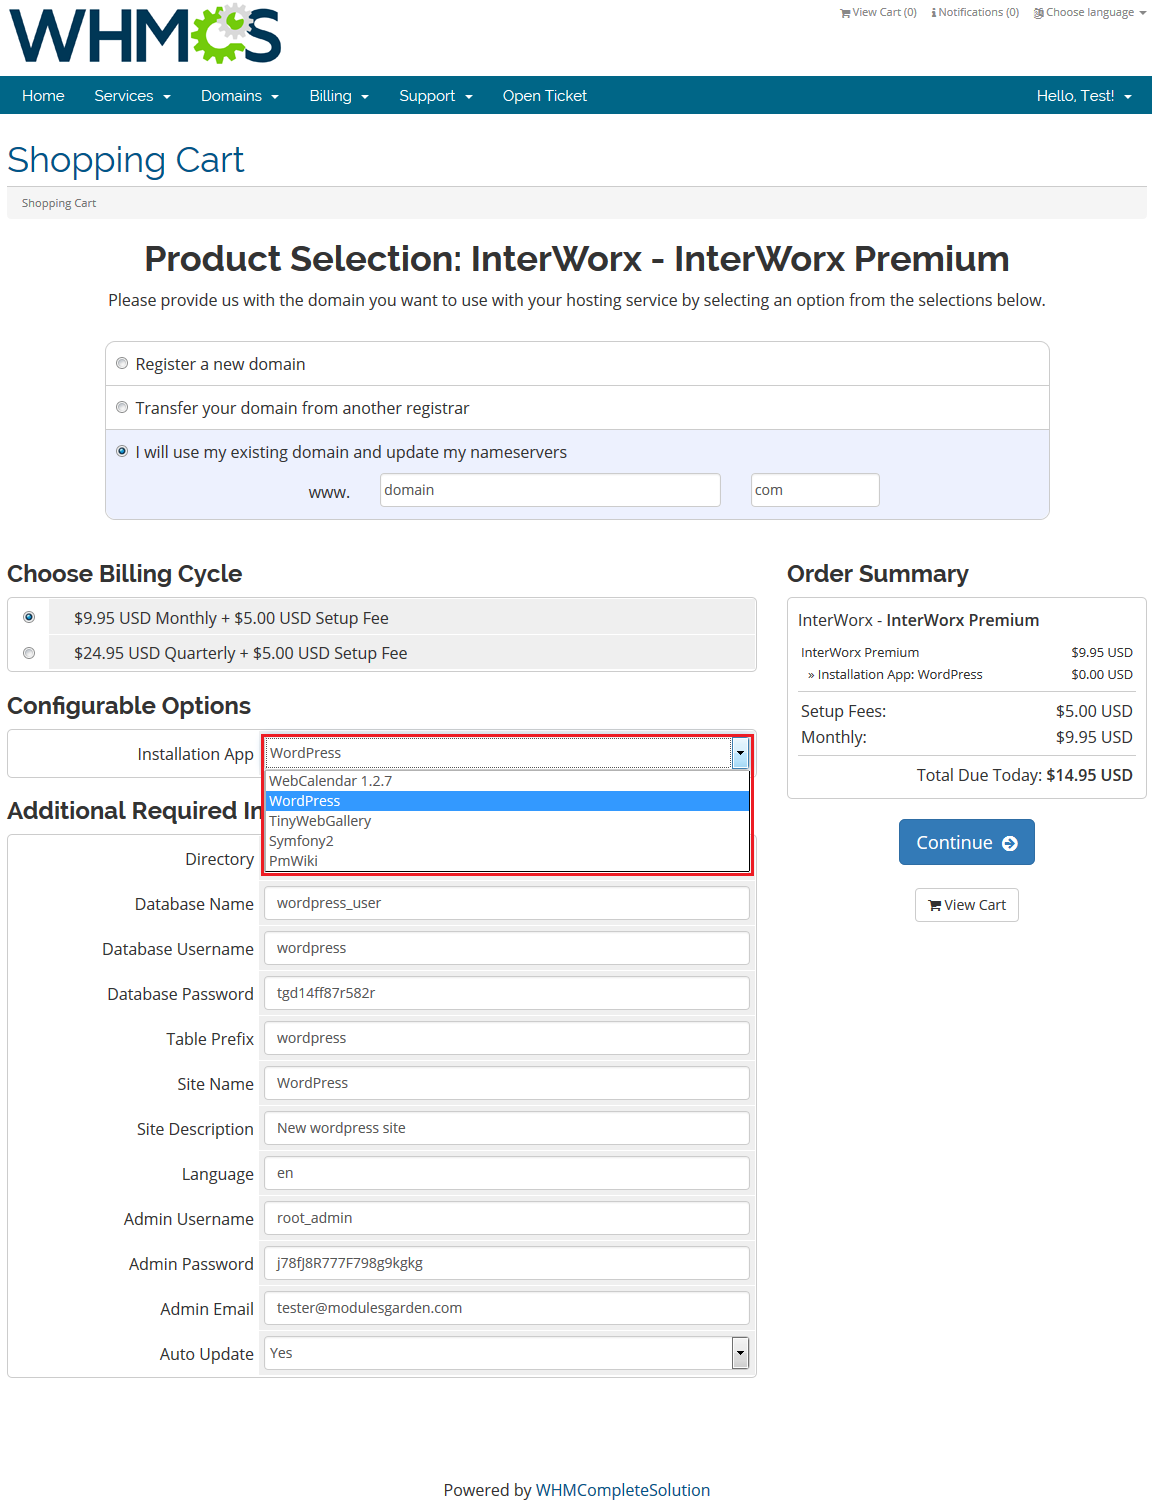Open the Choose language dropdown
Image resolution: width=1152 pixels, height=1507 pixels.
(x=1090, y=13)
